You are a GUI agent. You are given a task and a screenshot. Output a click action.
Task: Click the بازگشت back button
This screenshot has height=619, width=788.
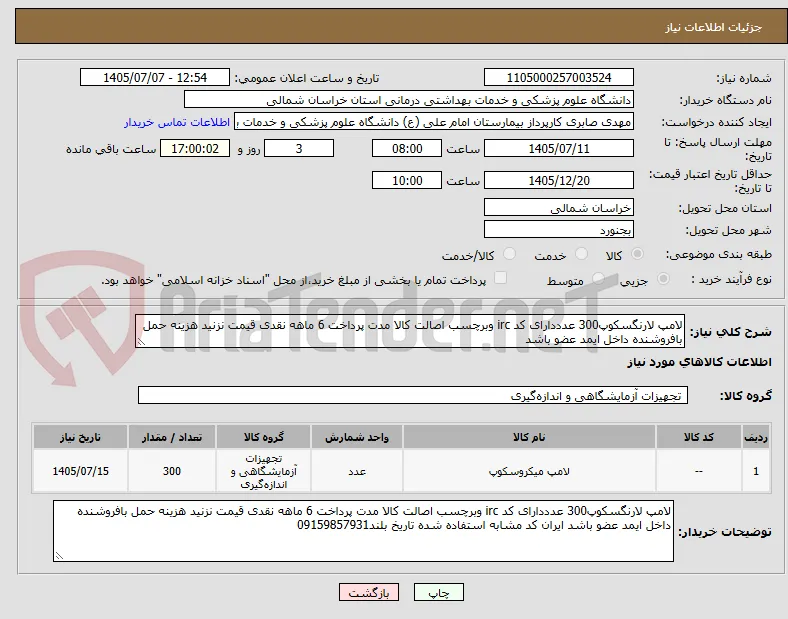pyautogui.click(x=369, y=593)
